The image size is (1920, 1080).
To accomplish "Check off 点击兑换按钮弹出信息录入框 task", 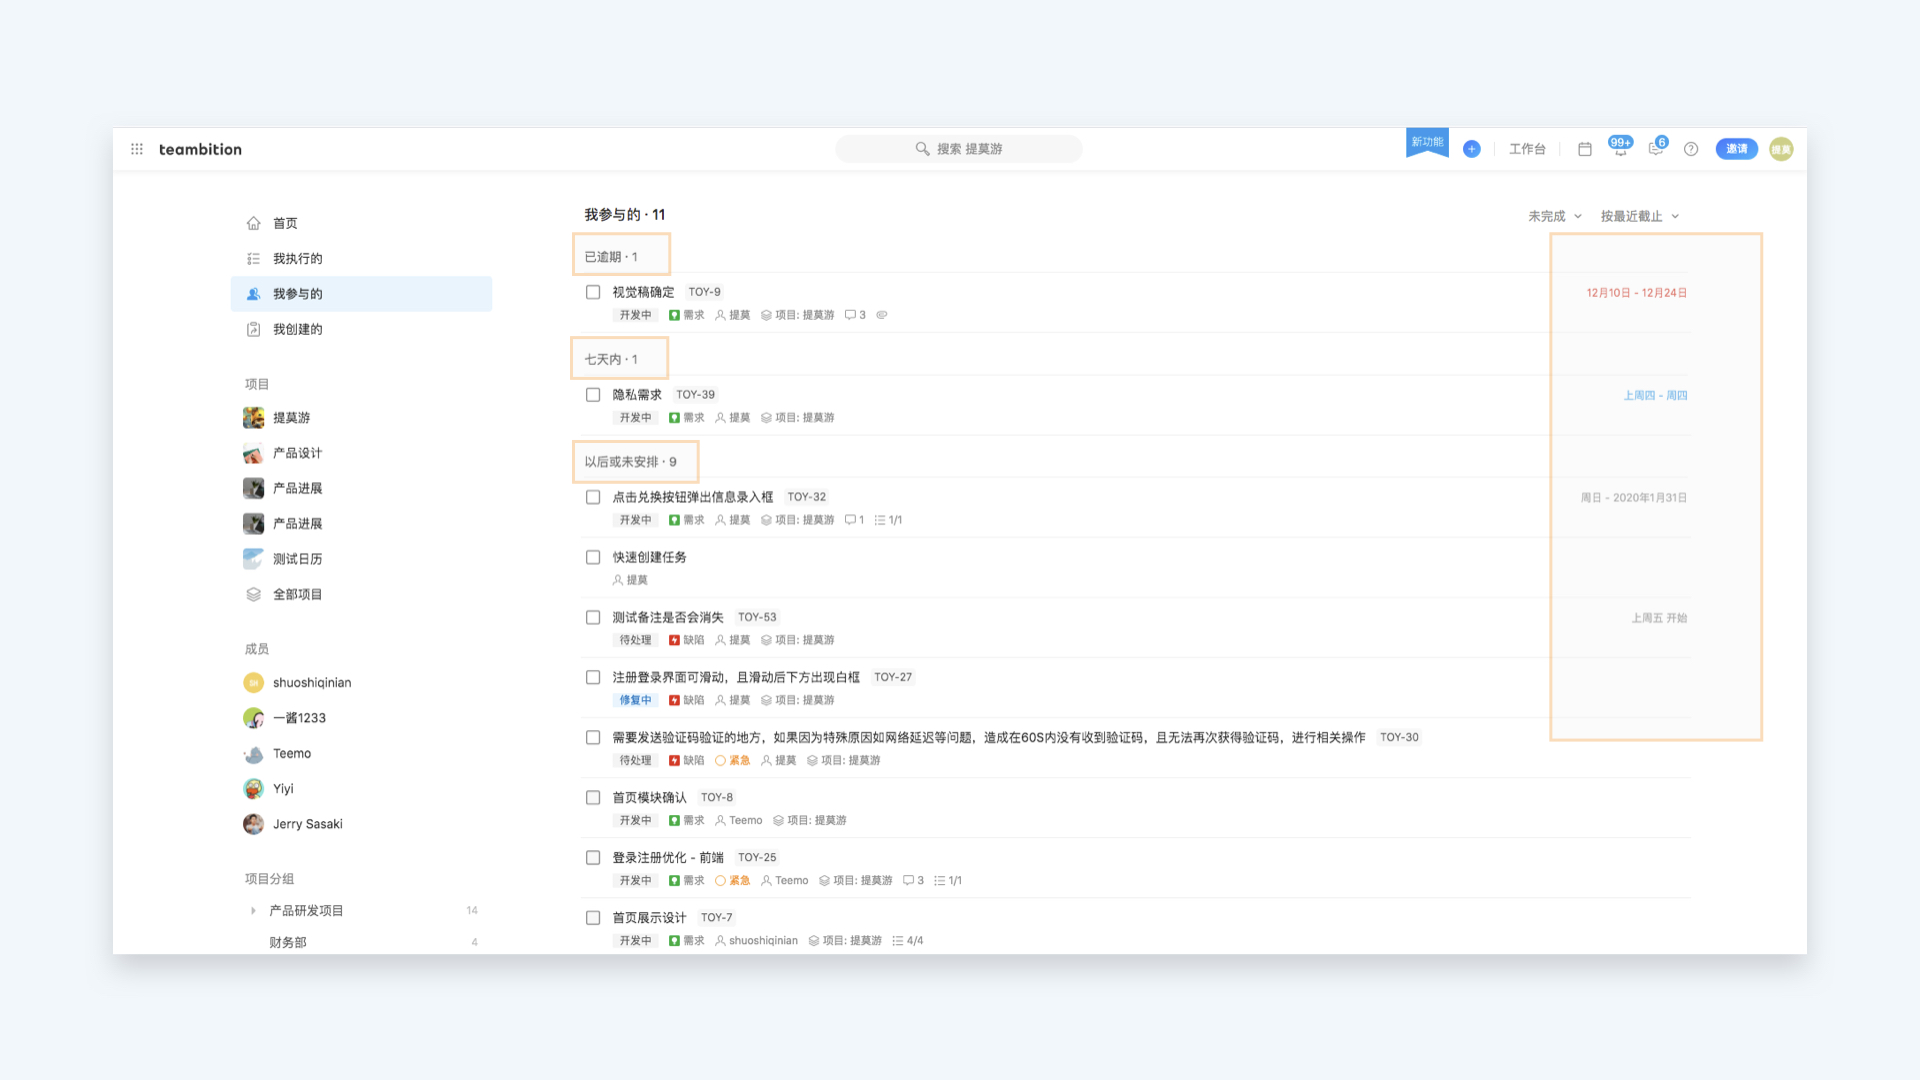I will [x=593, y=497].
